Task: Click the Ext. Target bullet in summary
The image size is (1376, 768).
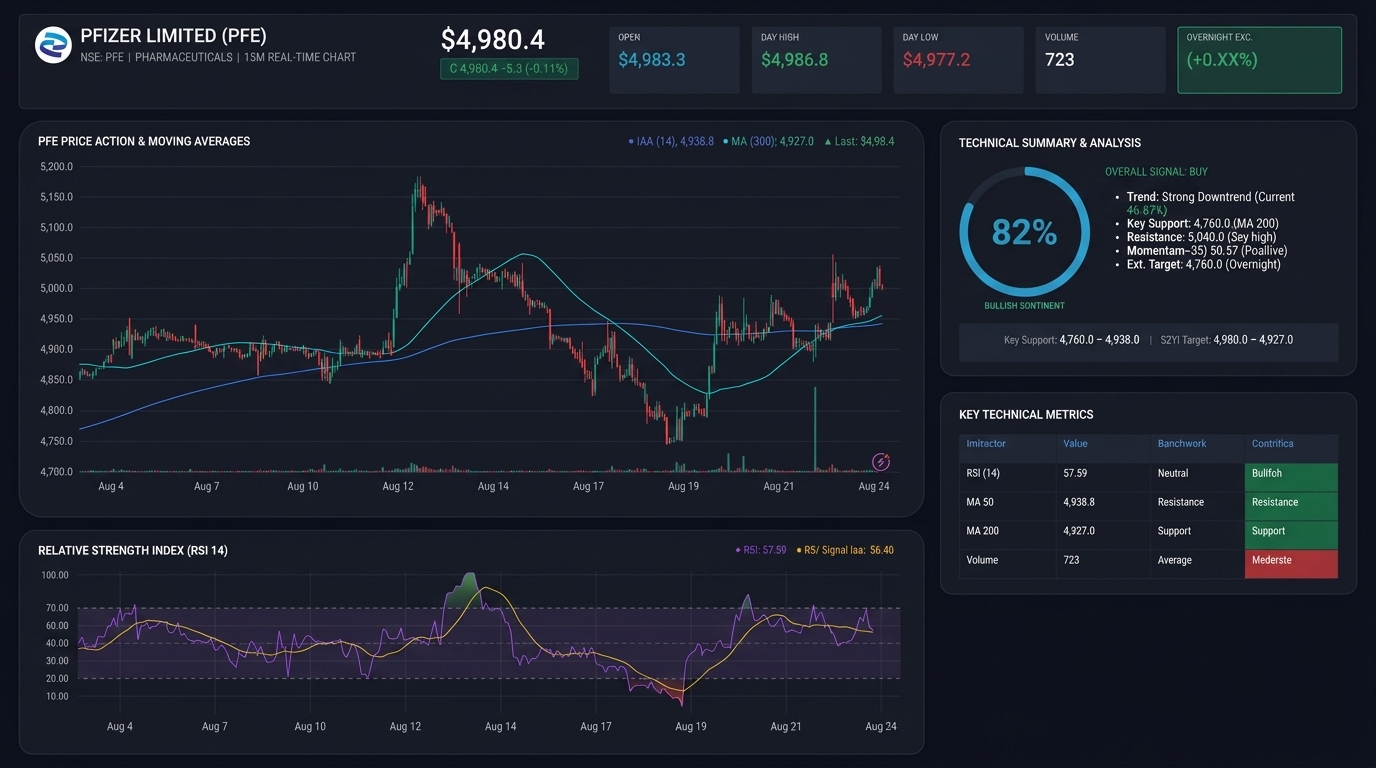Action: [x=1204, y=265]
